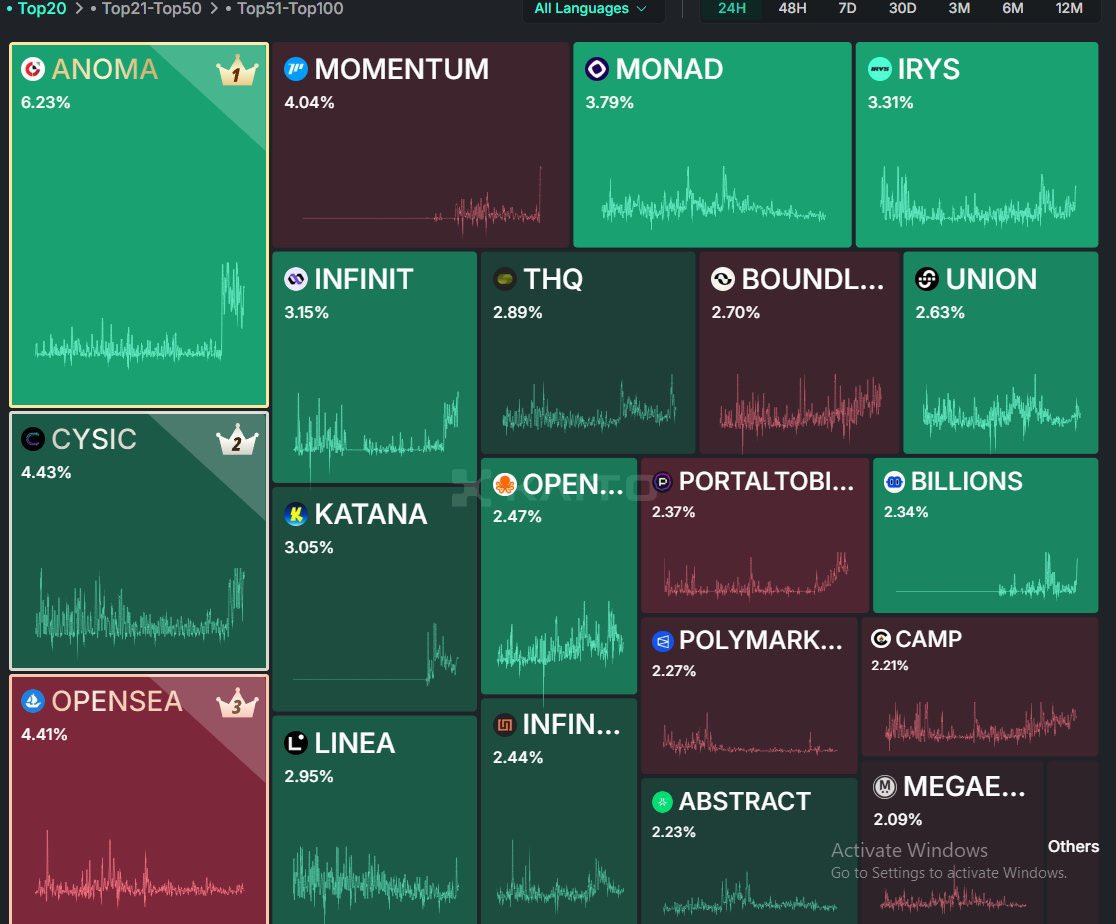The width and height of the screenshot is (1116, 924).
Task: Click the PORTALTOBI... project logo icon
Action: point(662,482)
